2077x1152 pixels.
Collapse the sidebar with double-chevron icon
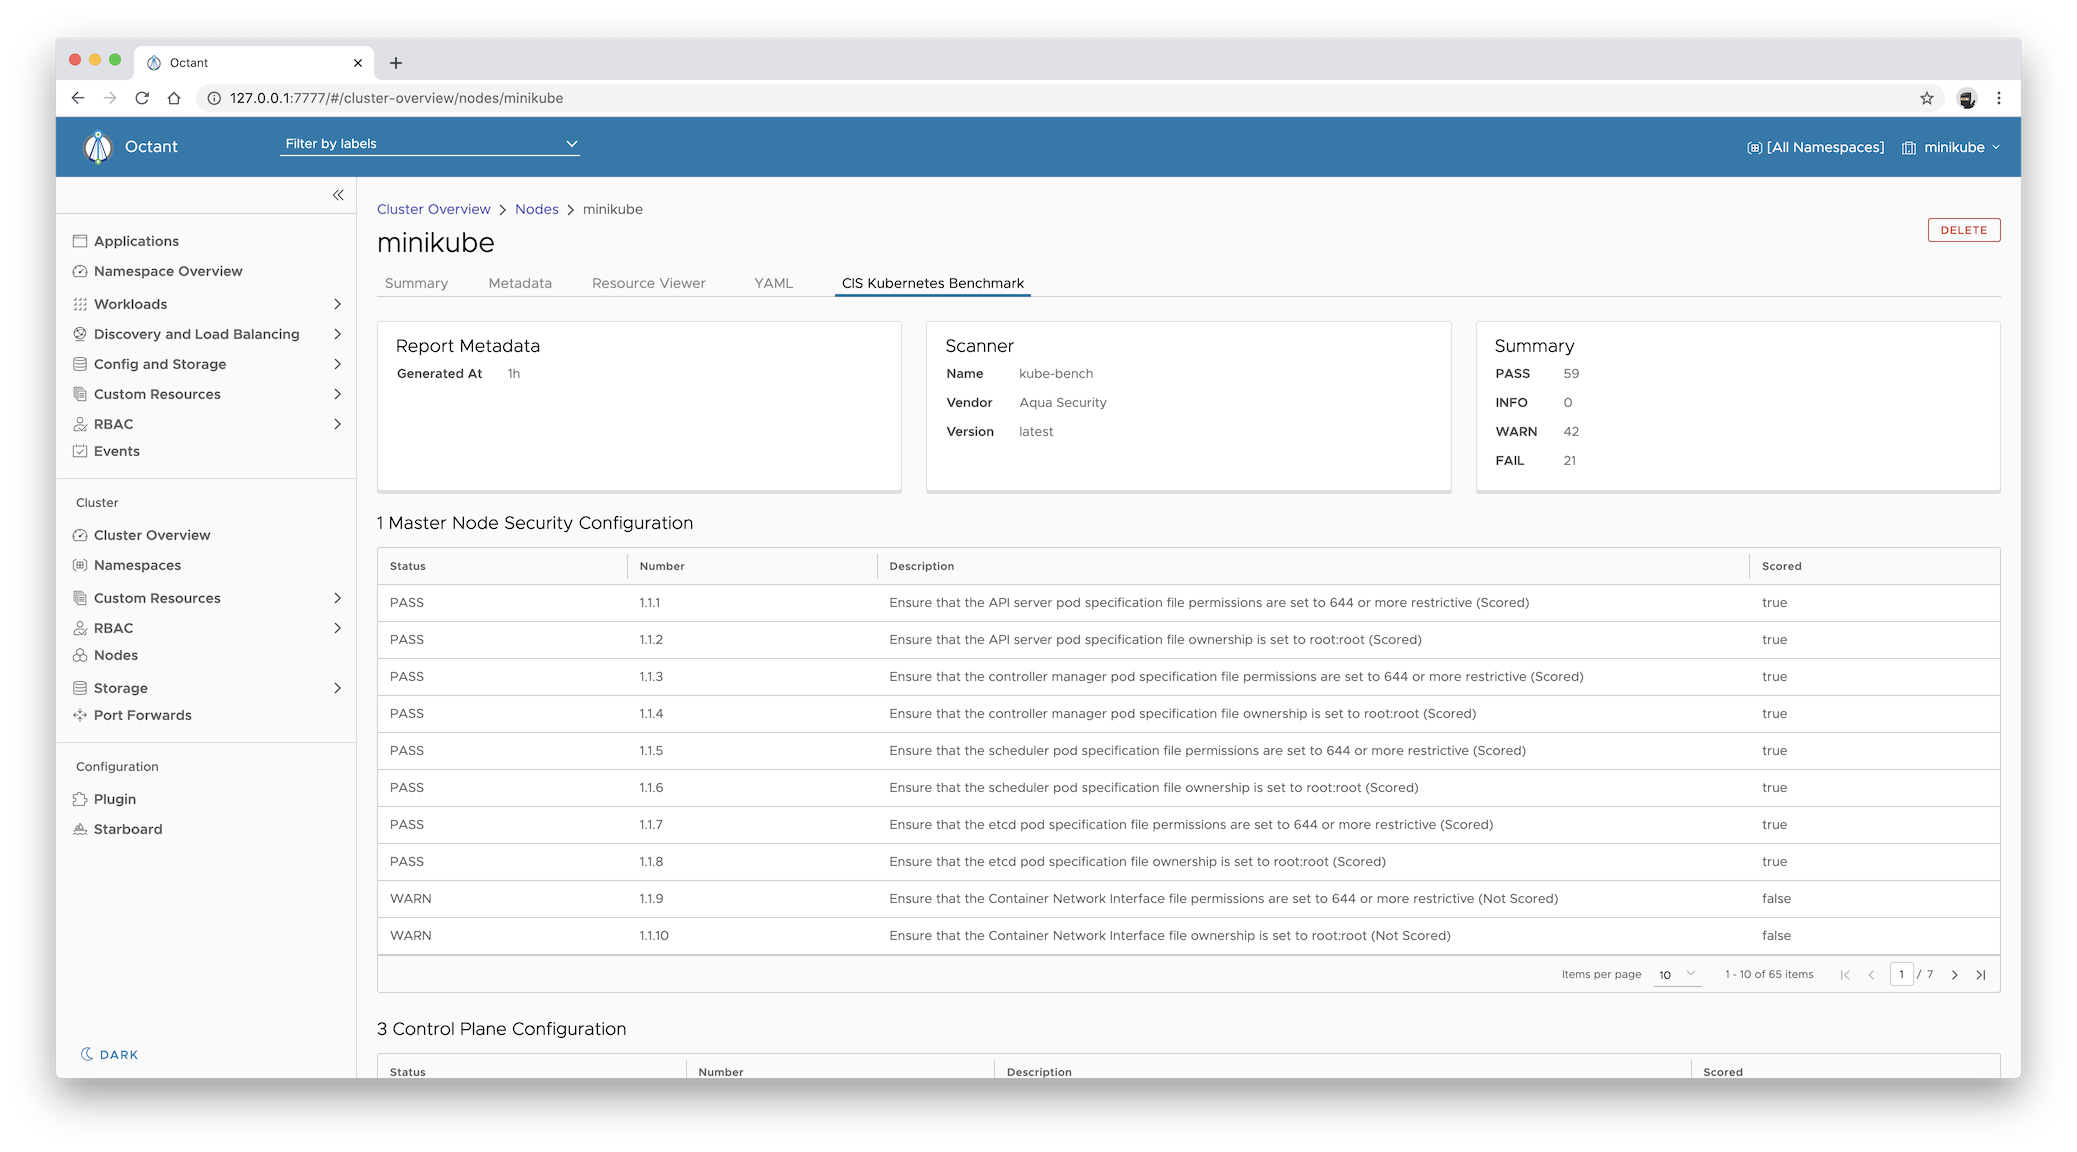[338, 195]
